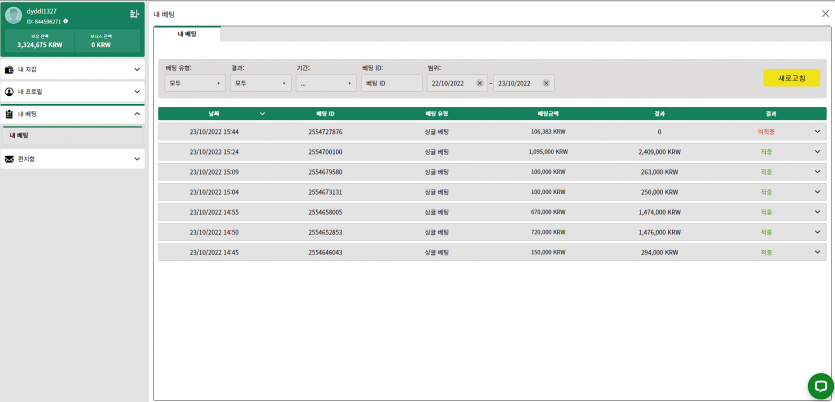Click the 베팅금액 column header
835x402 pixels.
click(x=549, y=113)
